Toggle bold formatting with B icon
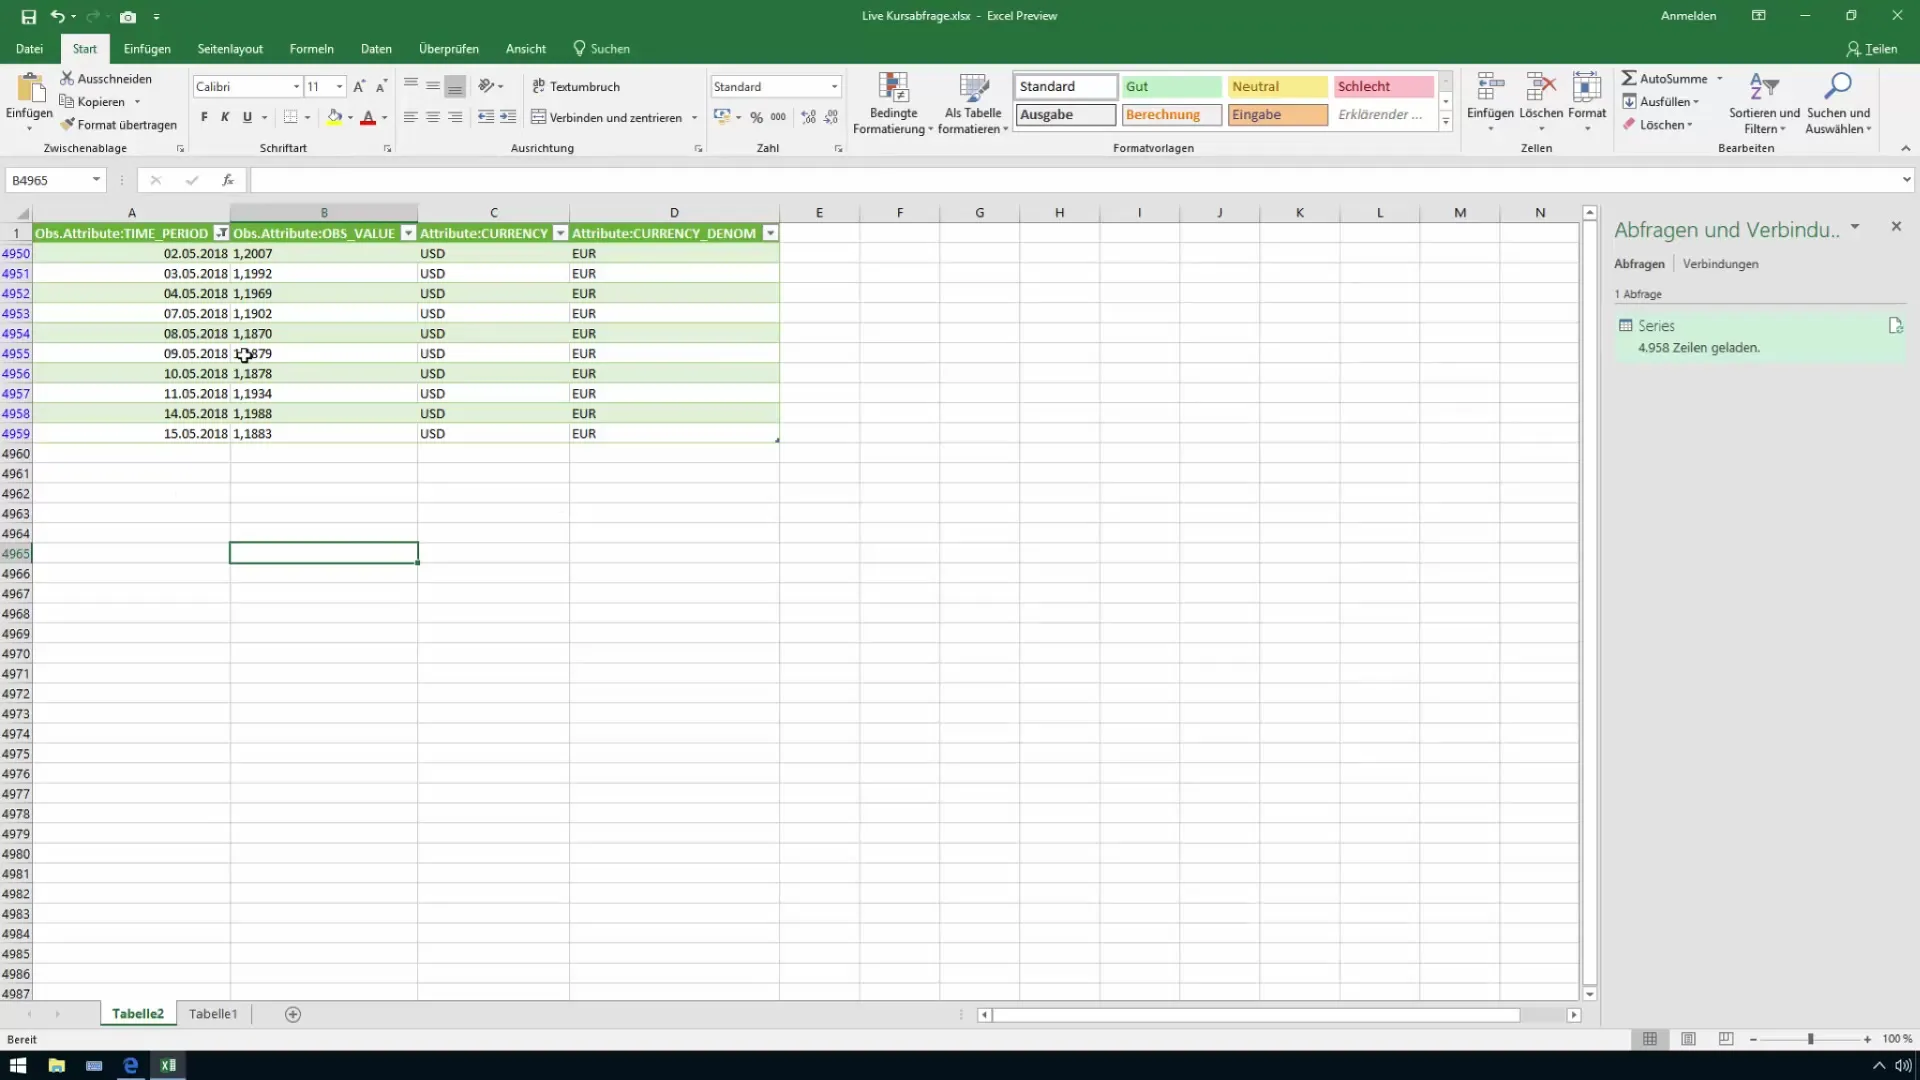1920x1080 pixels. pos(203,117)
